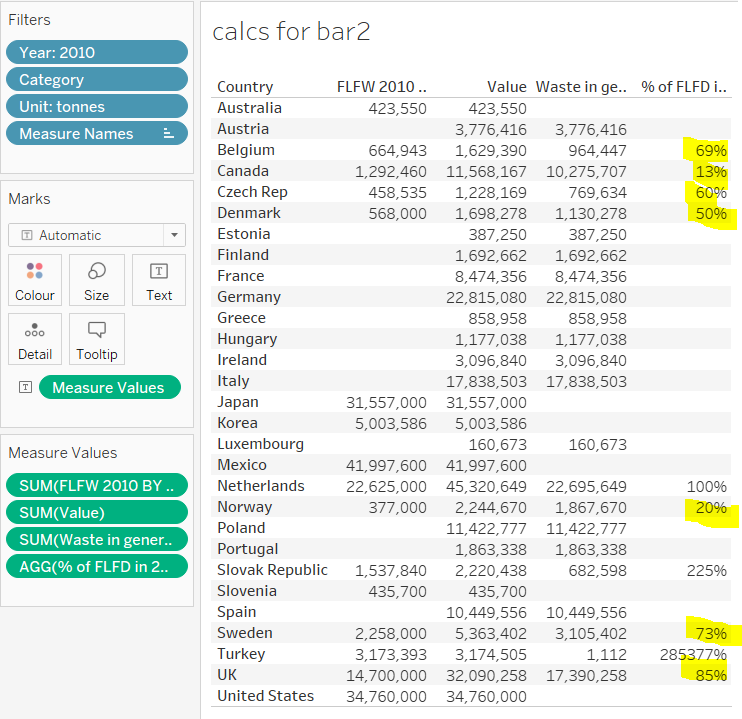Image resolution: width=742 pixels, height=719 pixels.
Task: Select the Measure Values pill on Marks card
Action: click(109, 388)
